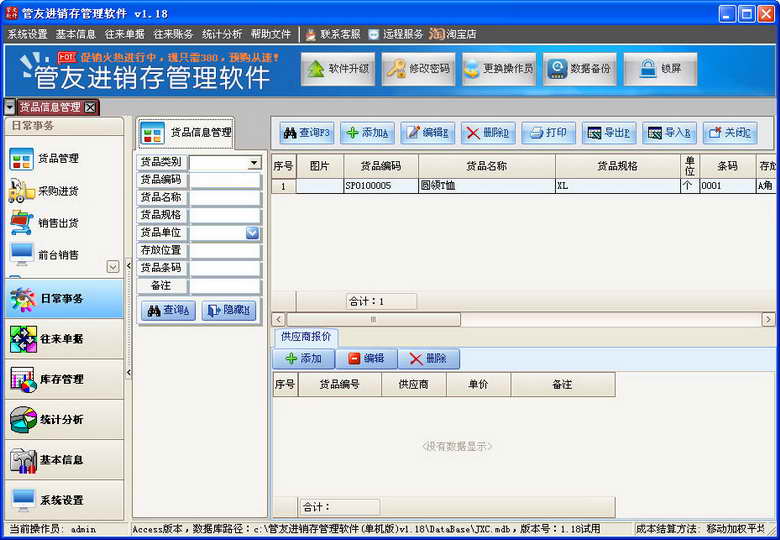This screenshot has width=780, height=540.
Task: Open 淘宝店 link in menu bar
Action: click(453, 34)
